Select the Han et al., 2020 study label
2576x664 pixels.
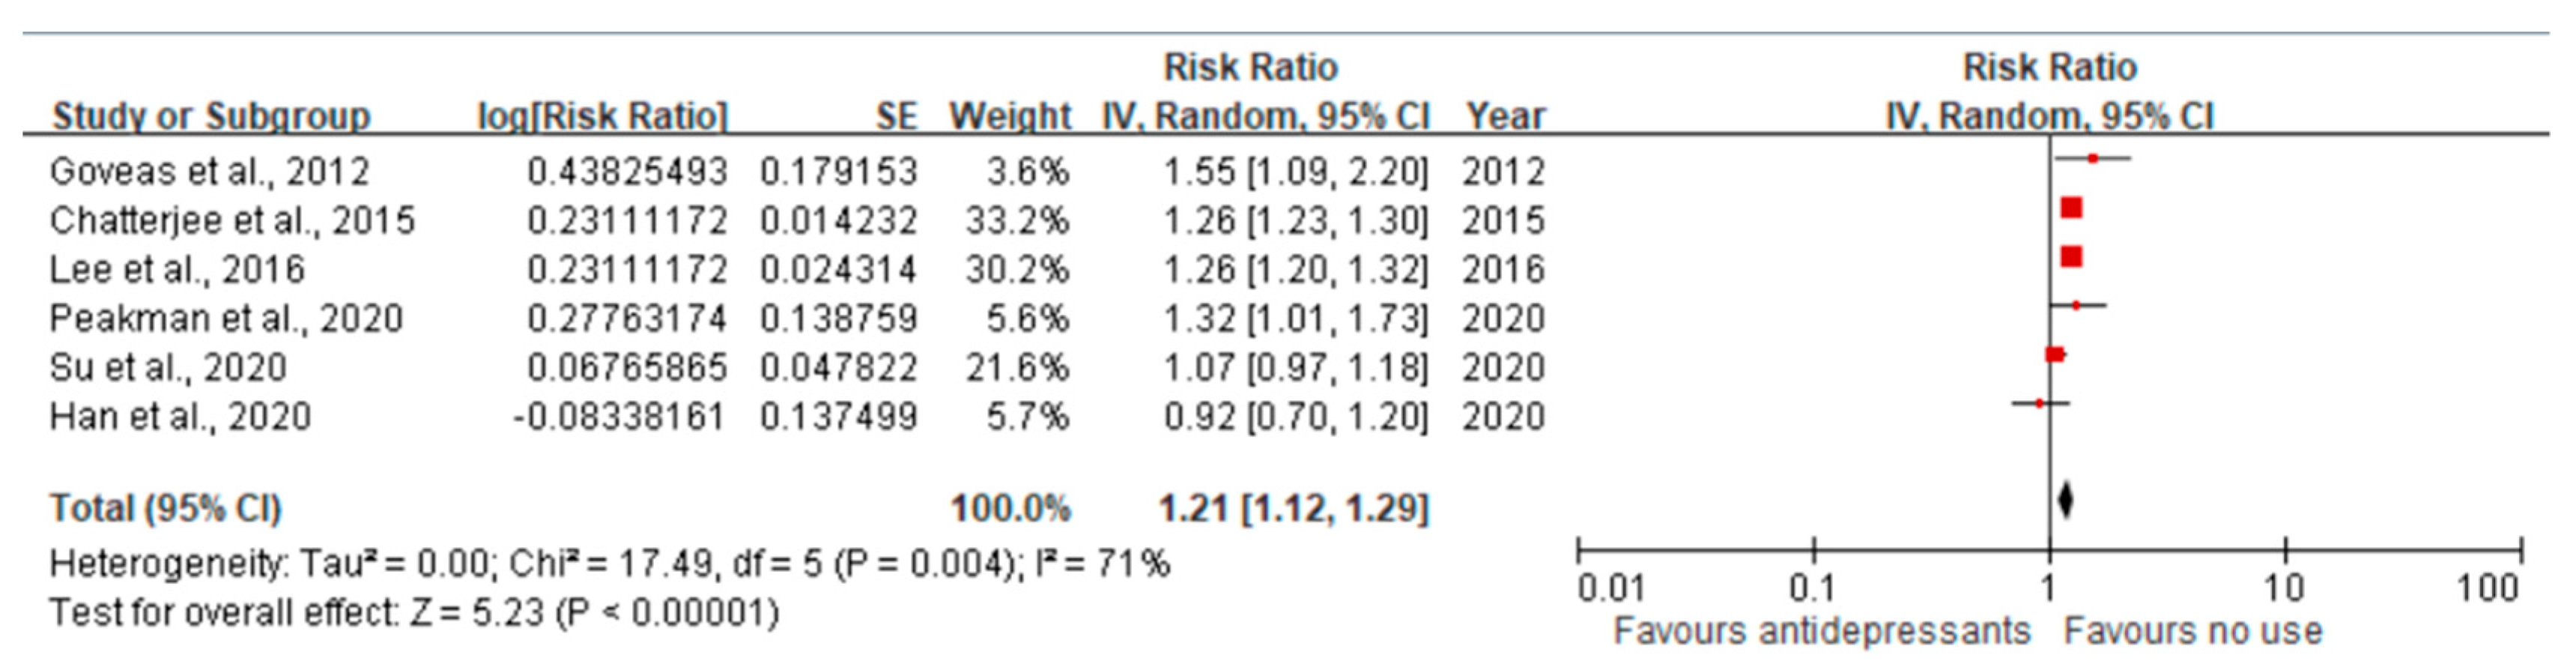180,417
